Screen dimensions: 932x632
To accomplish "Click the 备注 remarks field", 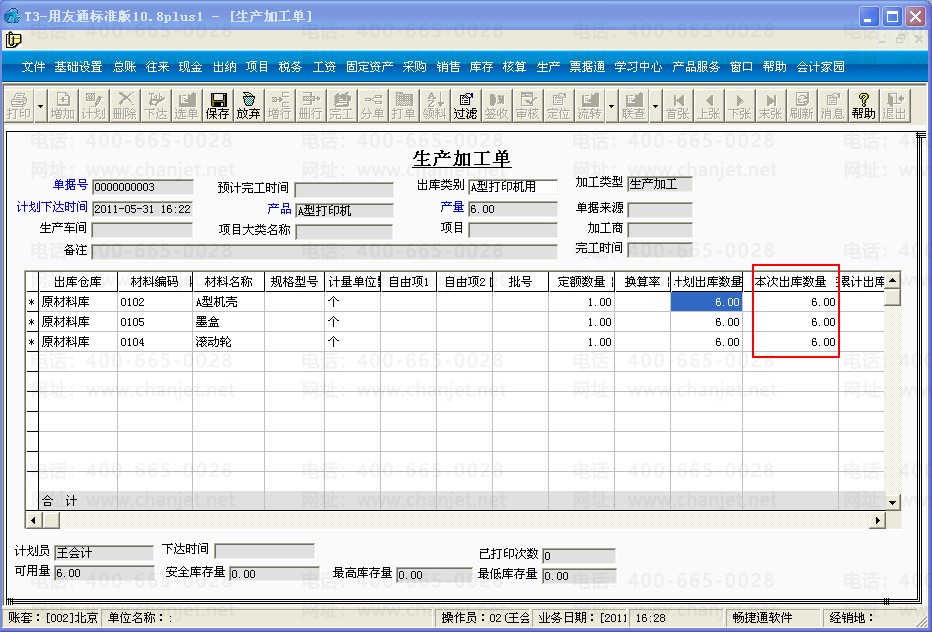I will tap(324, 250).
